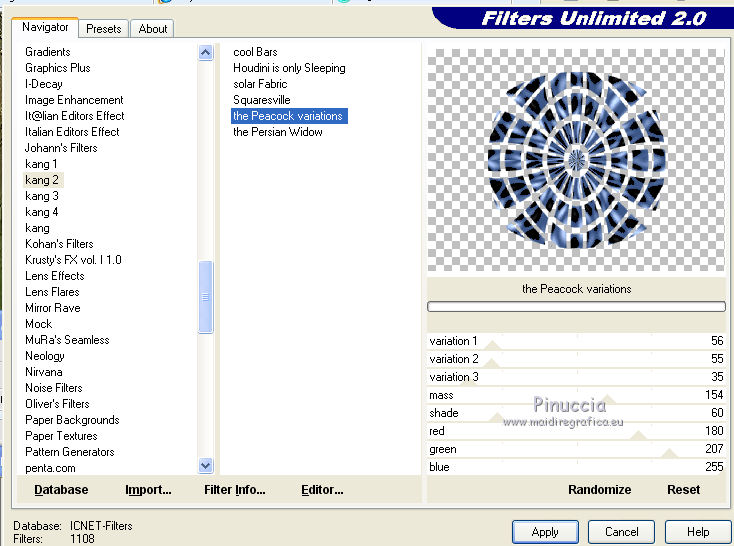Select Paper Textures category
The height and width of the screenshot is (546, 734).
[61, 436]
